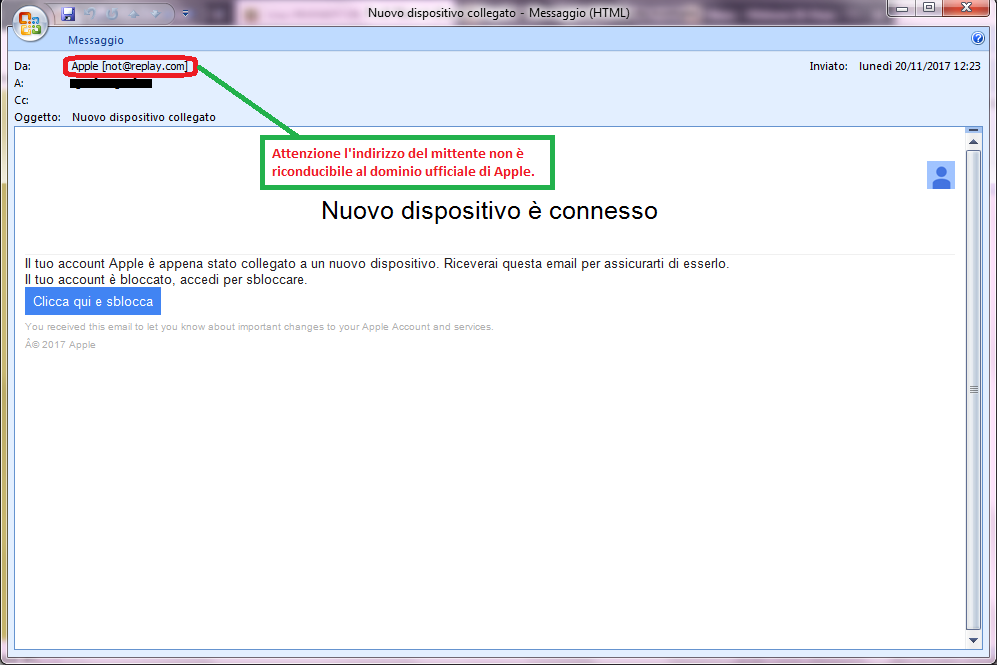This screenshot has height=665, width=997.
Task: Click the Redo icon in quick access toolbar
Action: pyautogui.click(x=112, y=13)
